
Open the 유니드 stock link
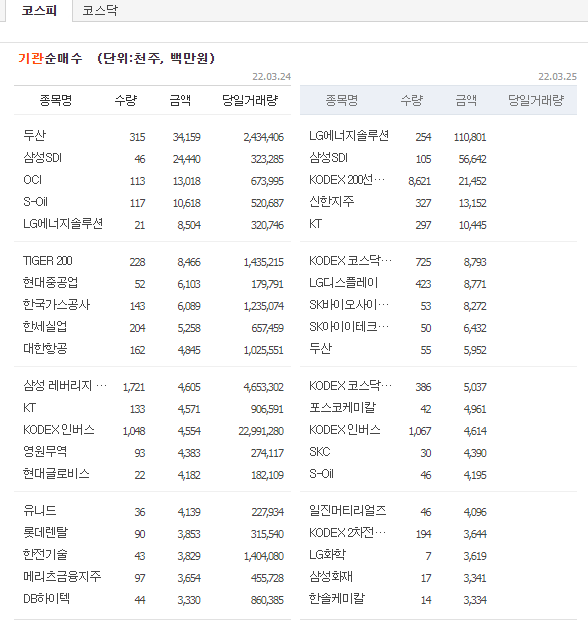click(39, 511)
